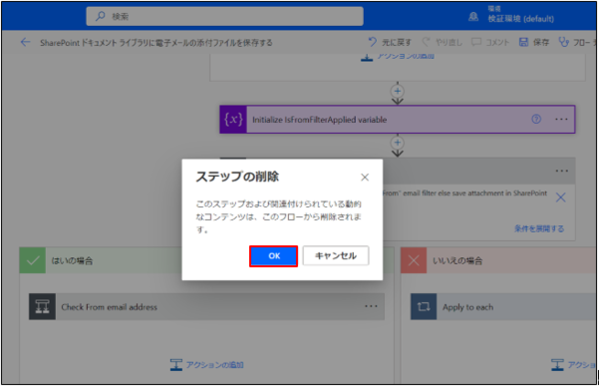Click the flow title SharePoint ドキュメント ライブラリ text
The height and width of the screenshot is (386, 599).
click(156, 42)
